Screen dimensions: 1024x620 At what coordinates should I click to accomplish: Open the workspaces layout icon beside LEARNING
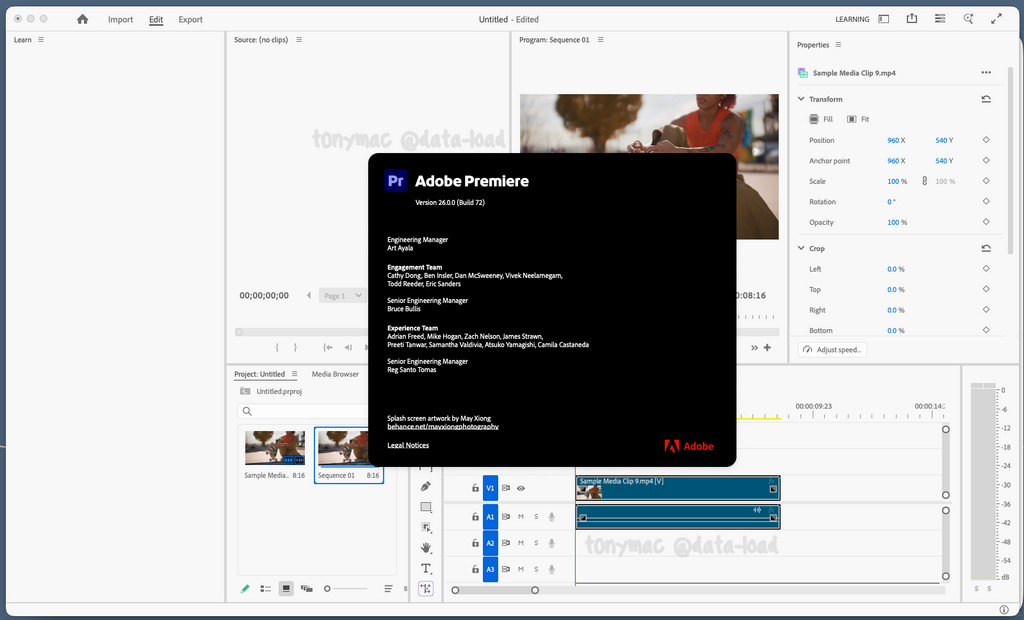coord(884,19)
